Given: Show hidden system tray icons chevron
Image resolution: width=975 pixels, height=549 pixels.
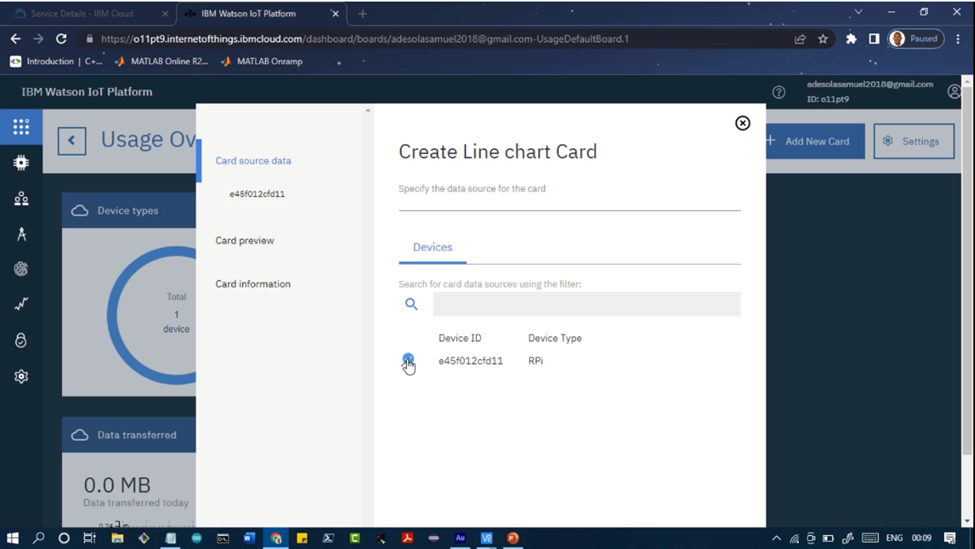Looking at the screenshot, I should (x=776, y=538).
